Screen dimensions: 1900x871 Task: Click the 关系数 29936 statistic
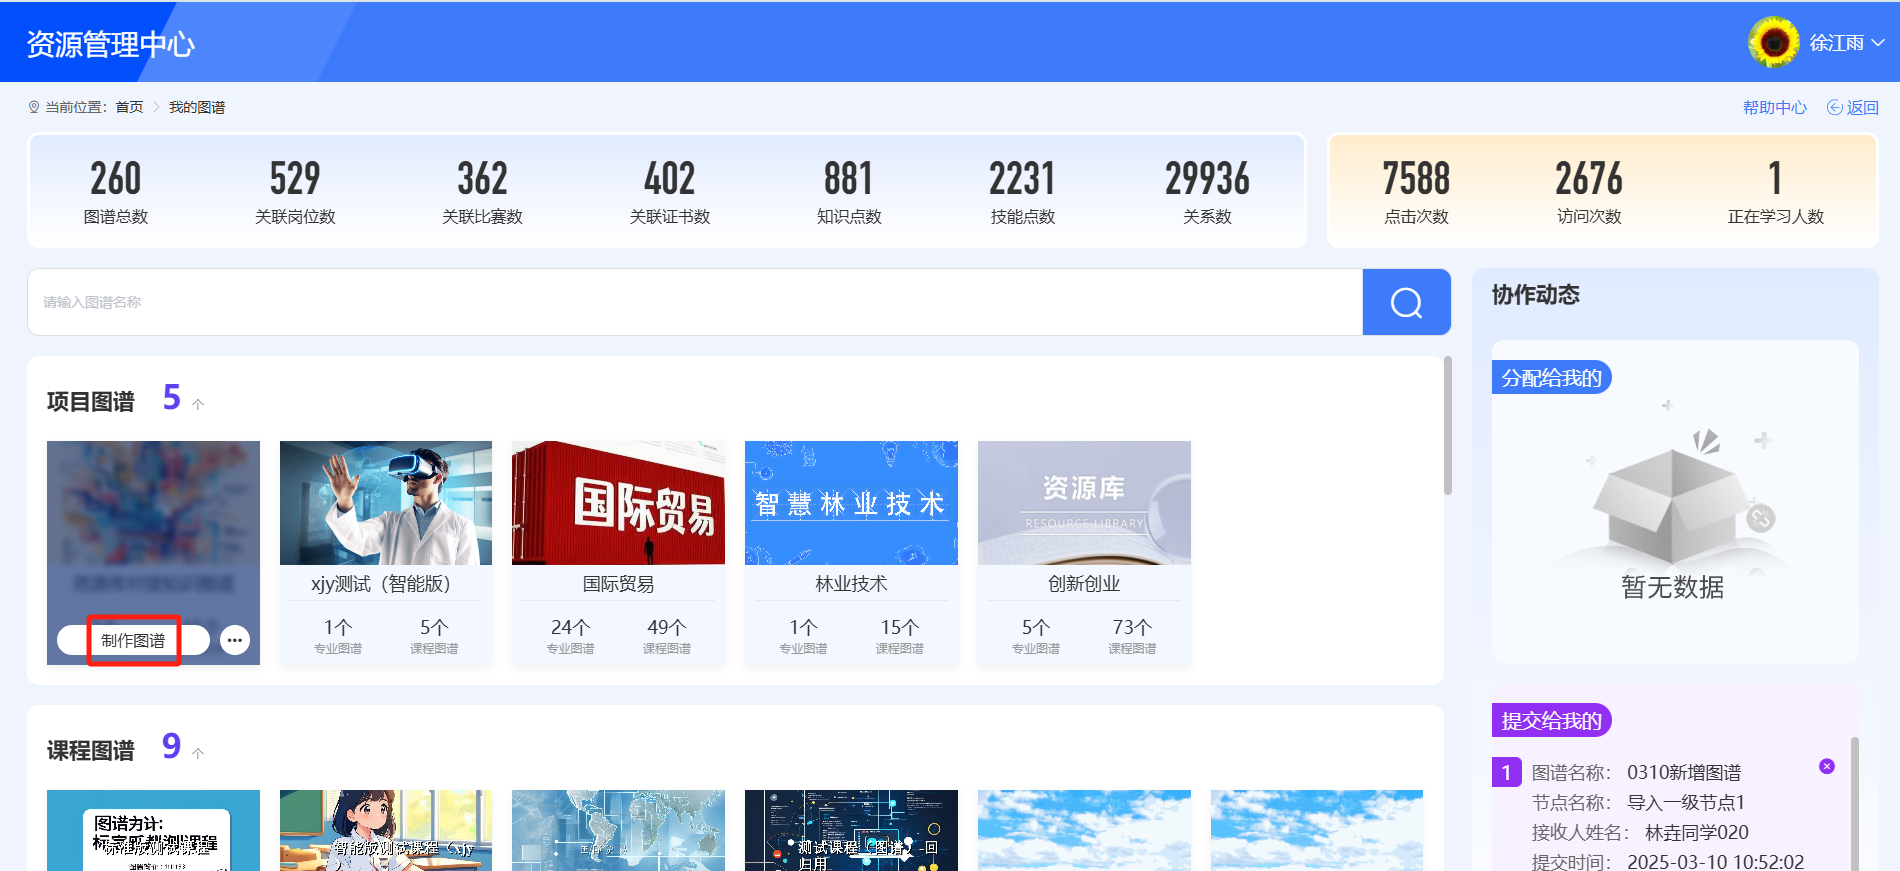pos(1207,191)
